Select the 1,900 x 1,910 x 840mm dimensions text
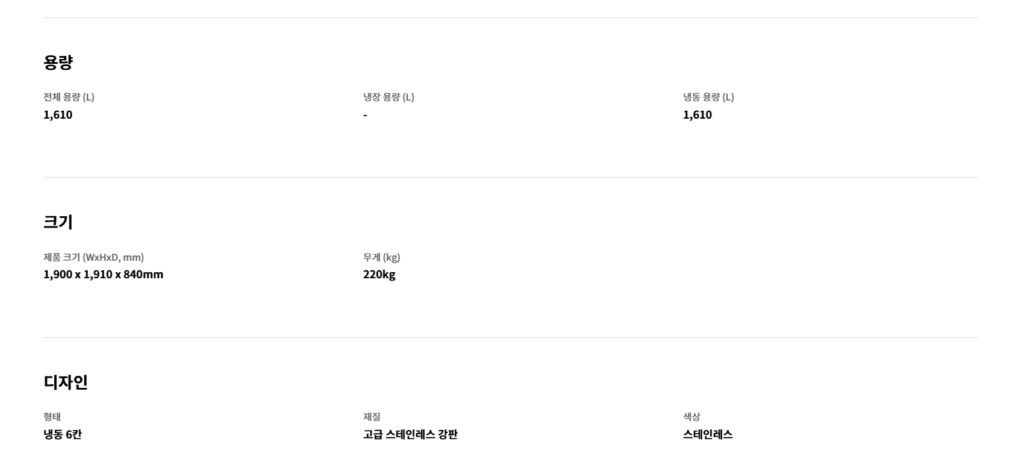The width and height of the screenshot is (1024, 474). 103,275
